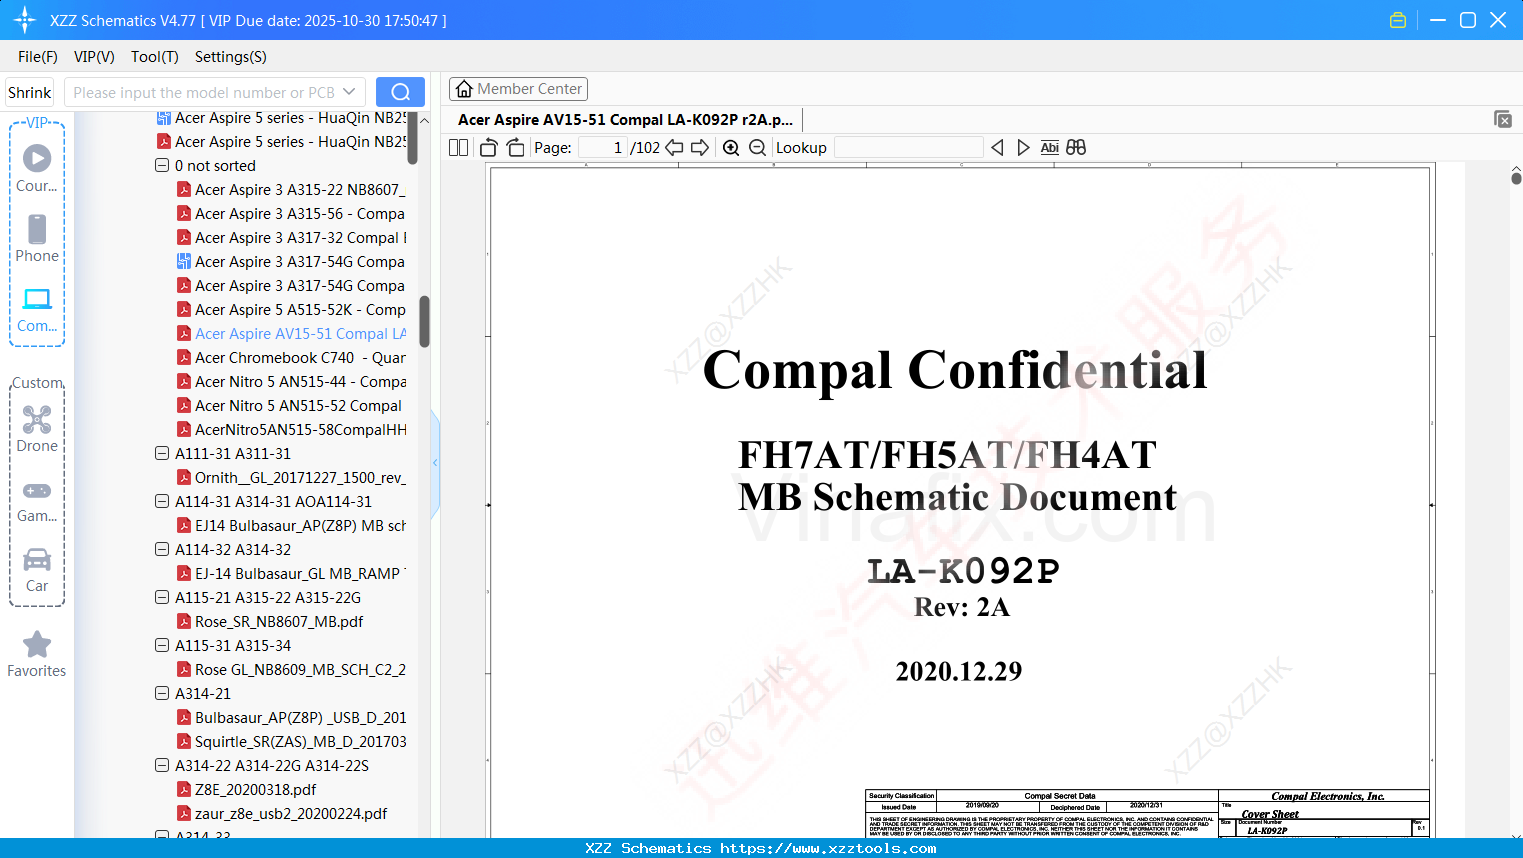Rotate the page clockwise
This screenshot has height=858, width=1523.
click(x=515, y=148)
